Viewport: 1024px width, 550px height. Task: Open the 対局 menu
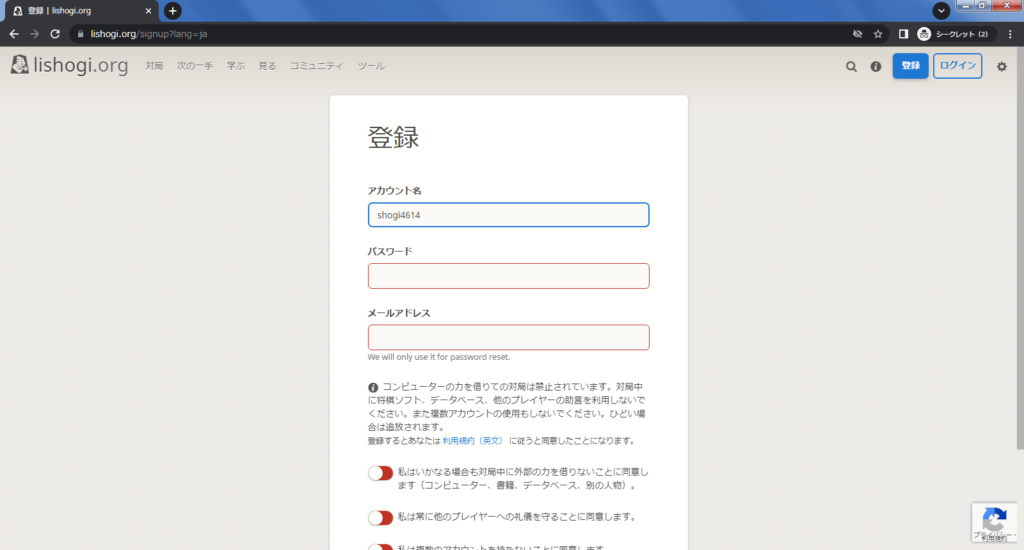pyautogui.click(x=154, y=66)
